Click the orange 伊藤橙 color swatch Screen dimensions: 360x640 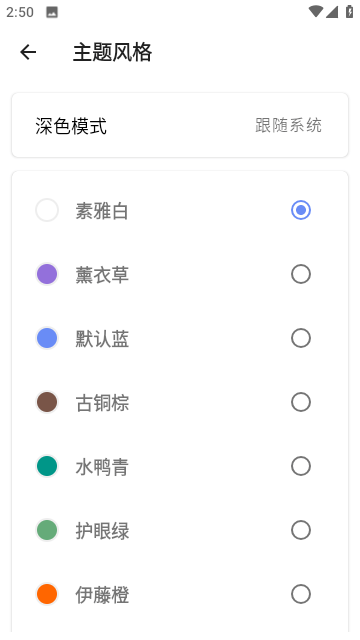(x=47, y=594)
